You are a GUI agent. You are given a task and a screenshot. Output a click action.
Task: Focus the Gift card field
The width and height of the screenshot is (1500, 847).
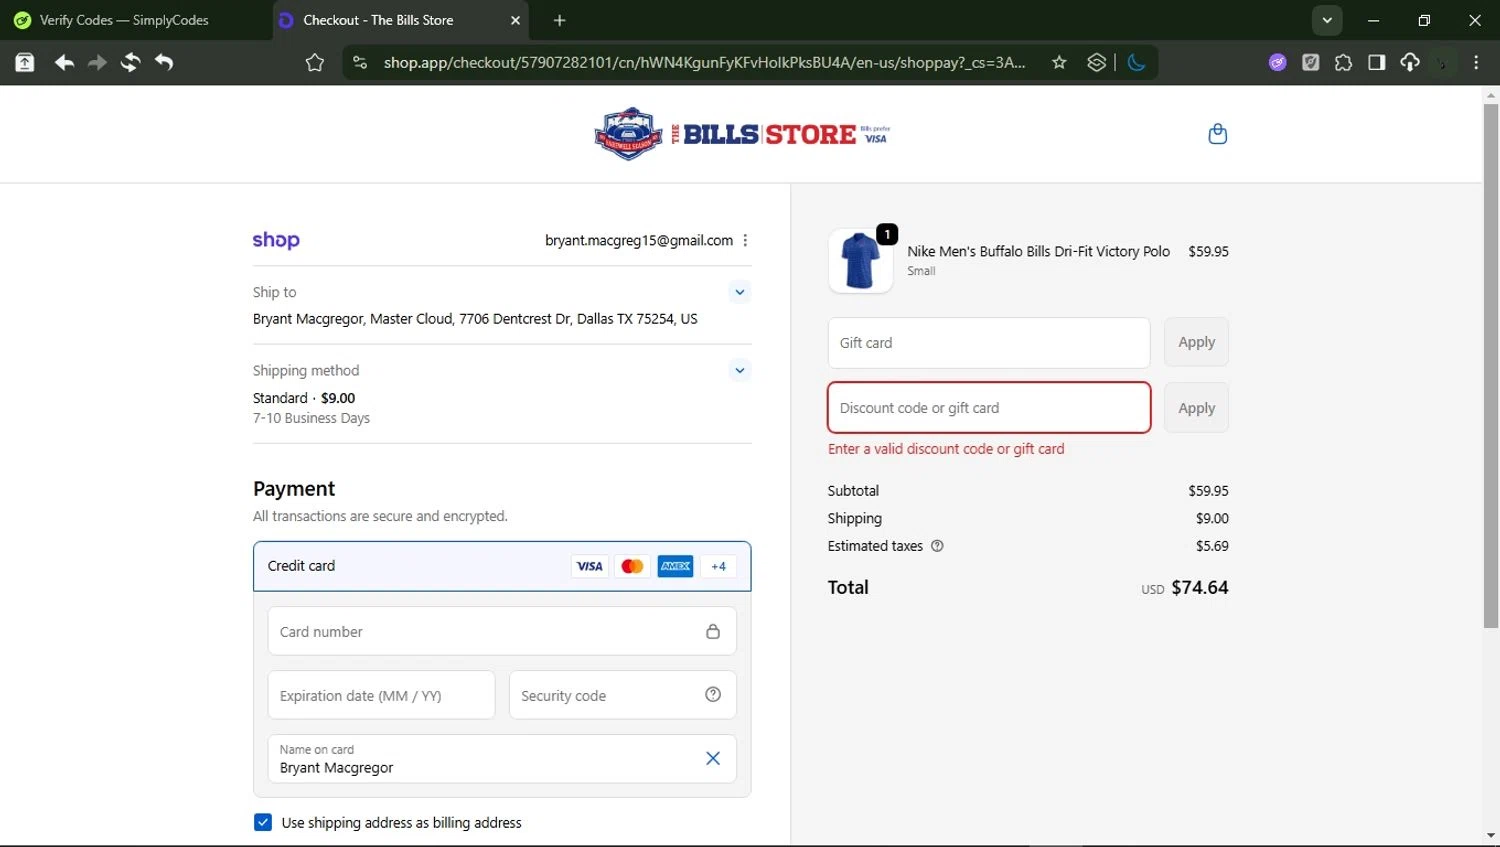pos(989,342)
